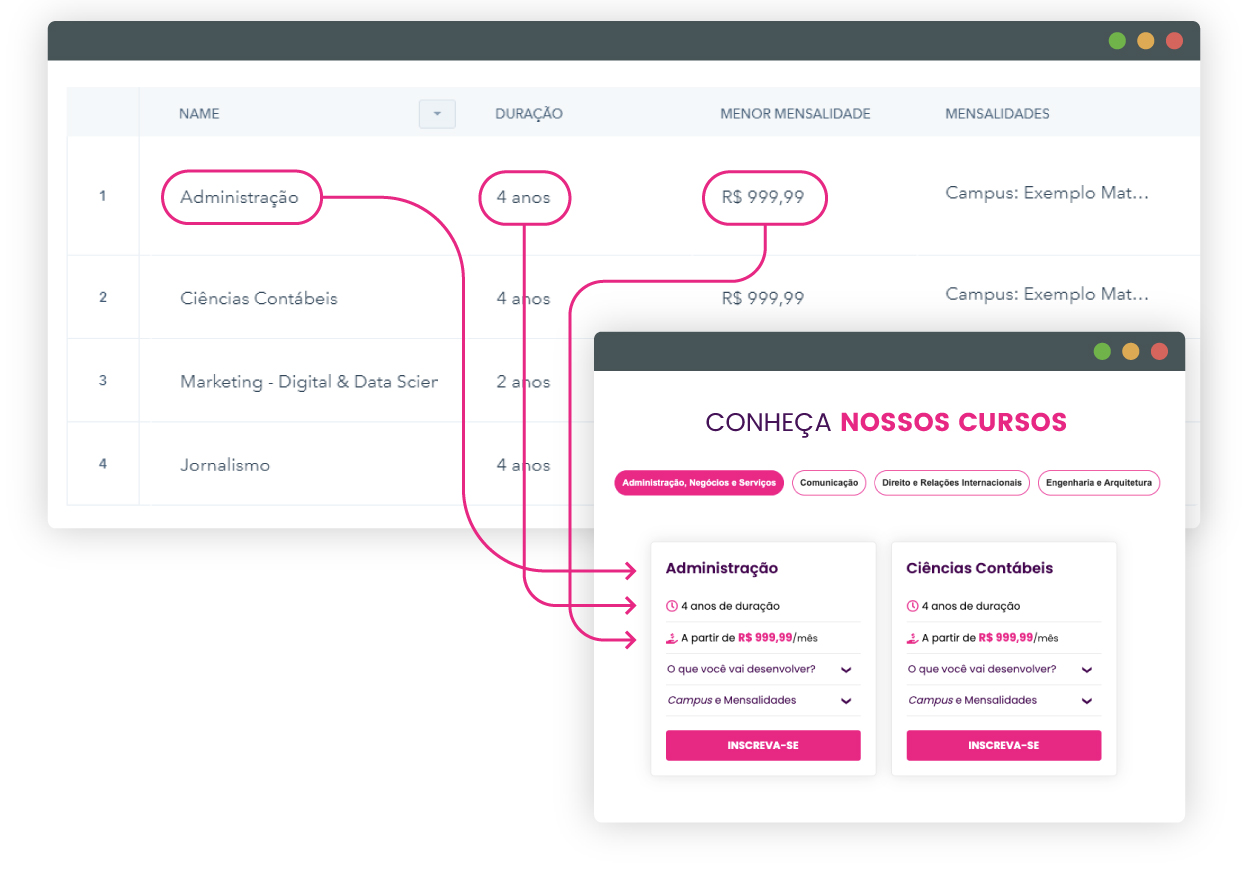
Task: Open the NAME column dropdown arrow
Action: pos(437,114)
